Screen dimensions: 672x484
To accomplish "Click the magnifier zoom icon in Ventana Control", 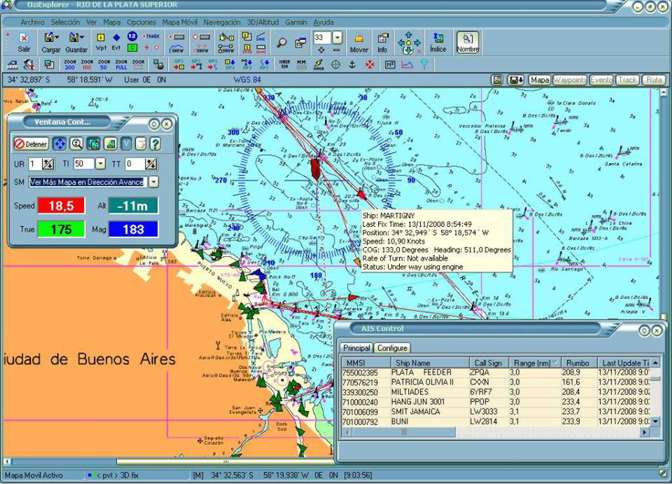I will pos(76,144).
